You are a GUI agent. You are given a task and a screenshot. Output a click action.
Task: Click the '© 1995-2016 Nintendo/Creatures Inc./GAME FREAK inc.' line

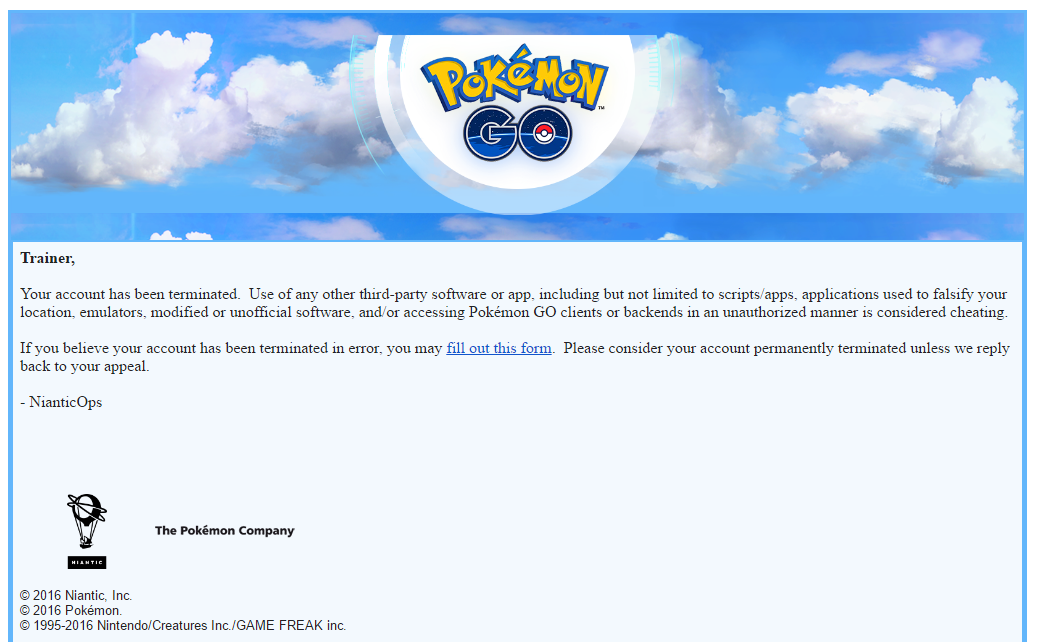(x=183, y=625)
